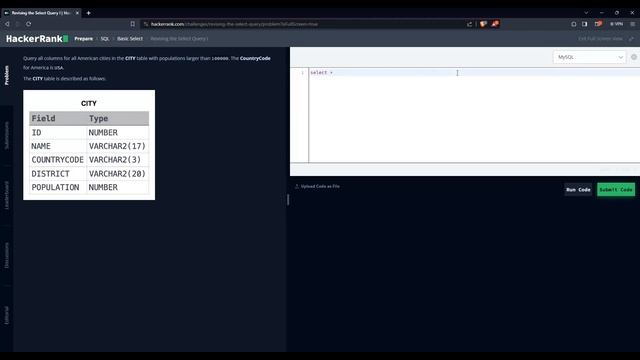Click the Run Code button
Viewport: 640px width, 360px height.
coord(578,190)
